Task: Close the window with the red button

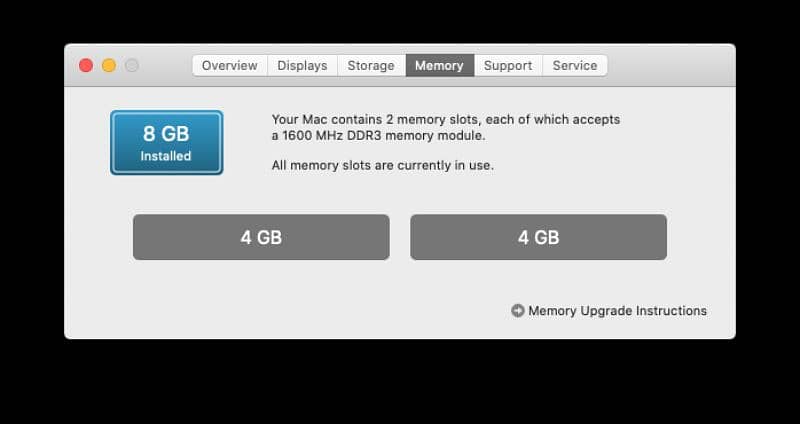Action: tap(86, 65)
